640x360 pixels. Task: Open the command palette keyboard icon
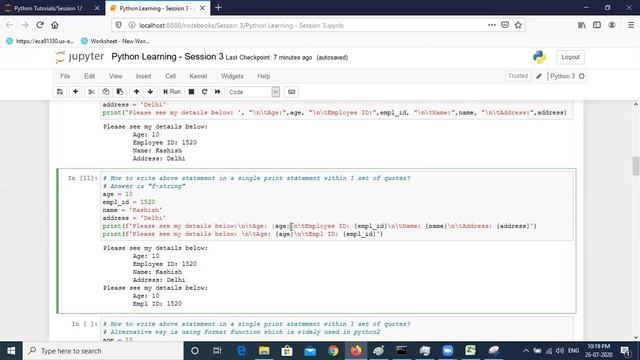click(291, 92)
